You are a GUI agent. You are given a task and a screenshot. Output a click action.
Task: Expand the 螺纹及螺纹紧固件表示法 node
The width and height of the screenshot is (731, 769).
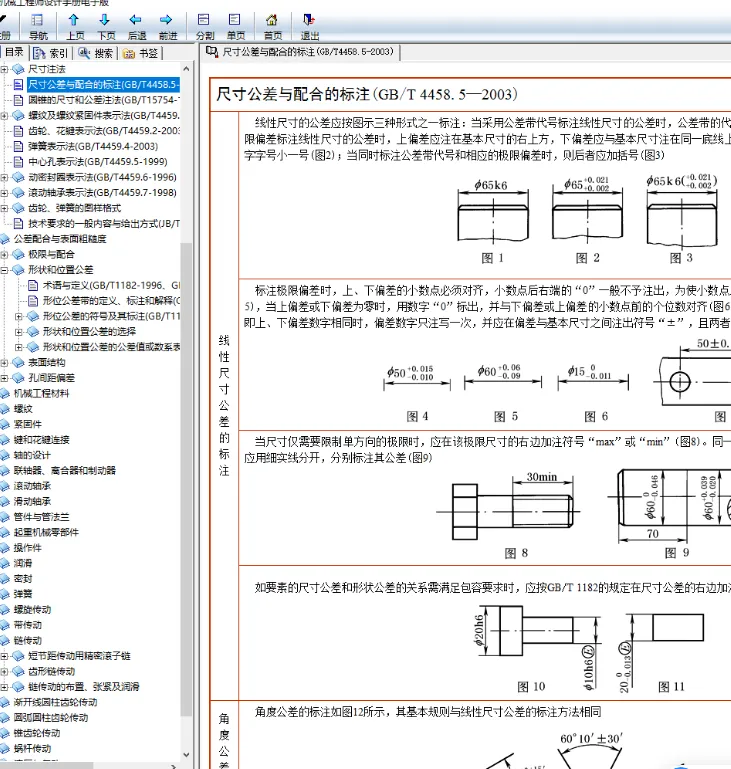pos(4,116)
